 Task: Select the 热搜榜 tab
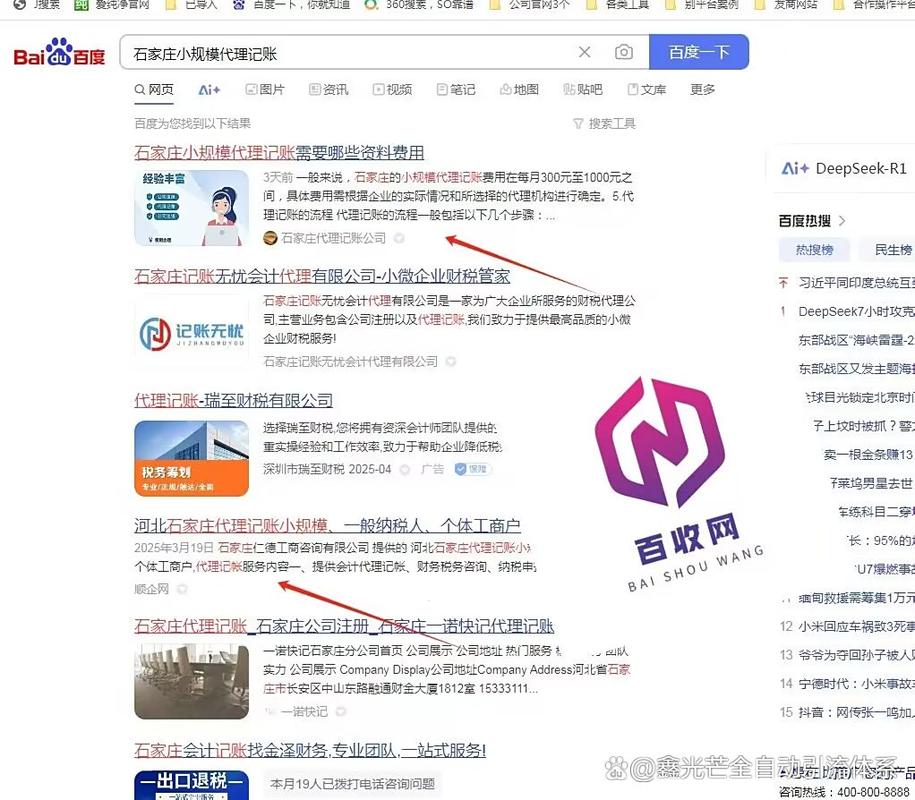814,250
